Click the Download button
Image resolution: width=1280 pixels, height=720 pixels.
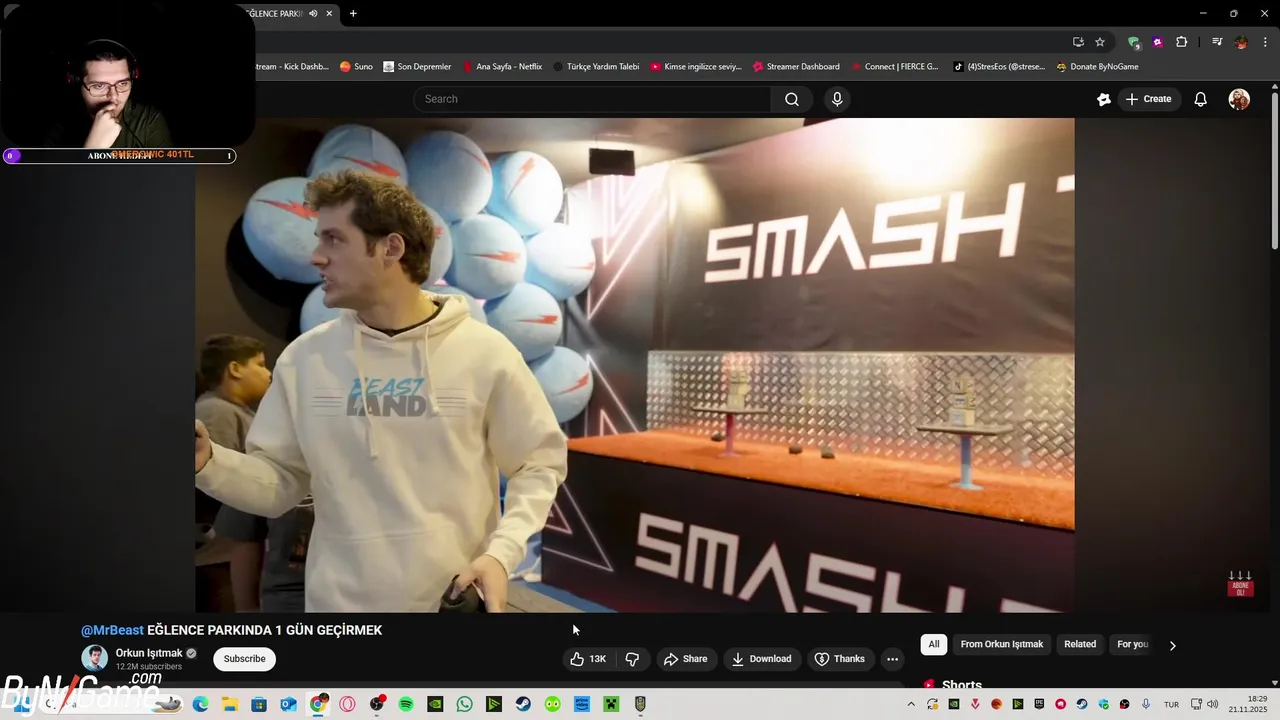(x=762, y=659)
